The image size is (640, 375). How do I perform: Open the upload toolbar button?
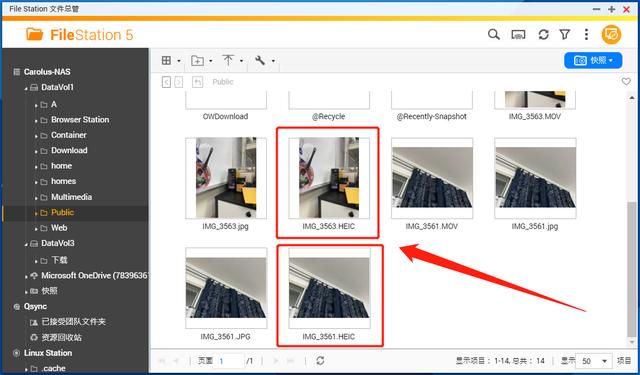coord(228,61)
